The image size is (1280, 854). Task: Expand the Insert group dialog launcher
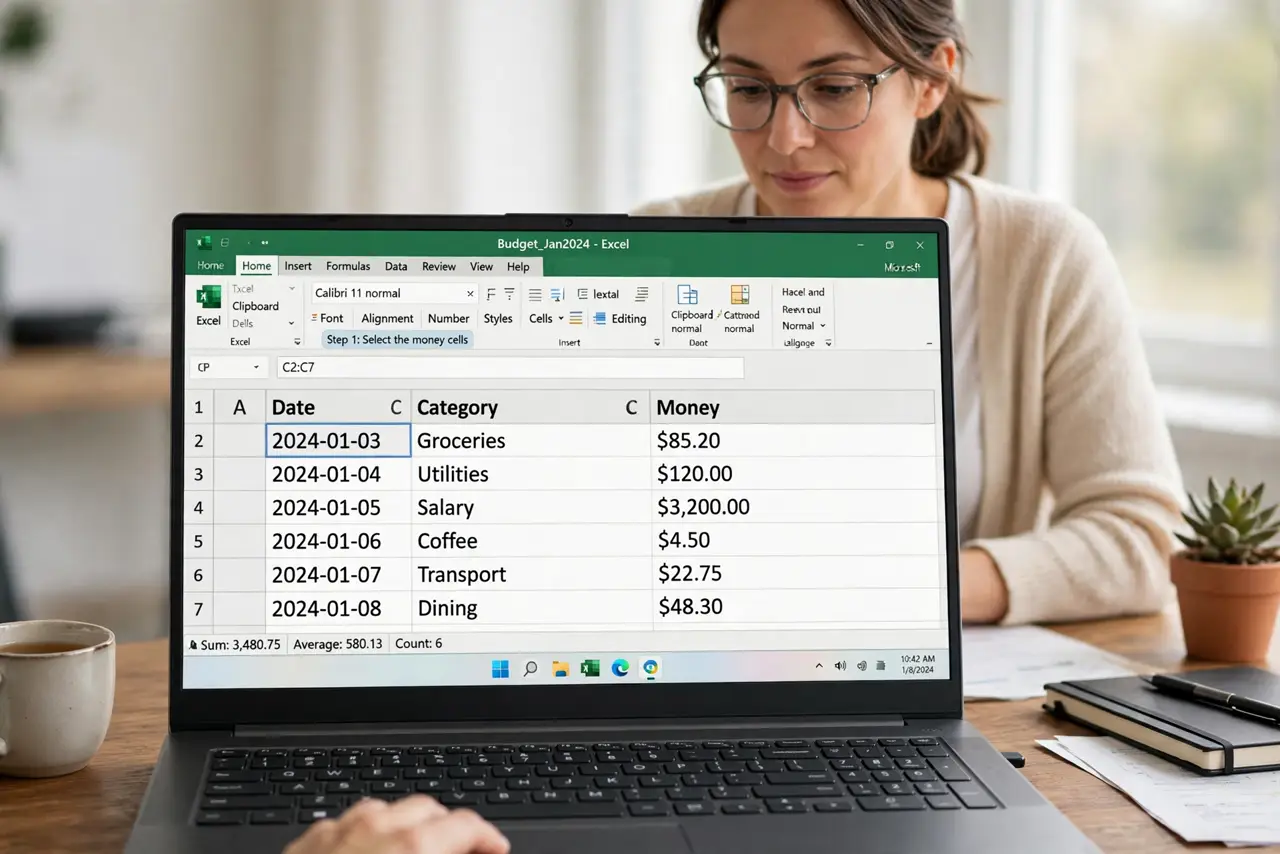(x=657, y=343)
